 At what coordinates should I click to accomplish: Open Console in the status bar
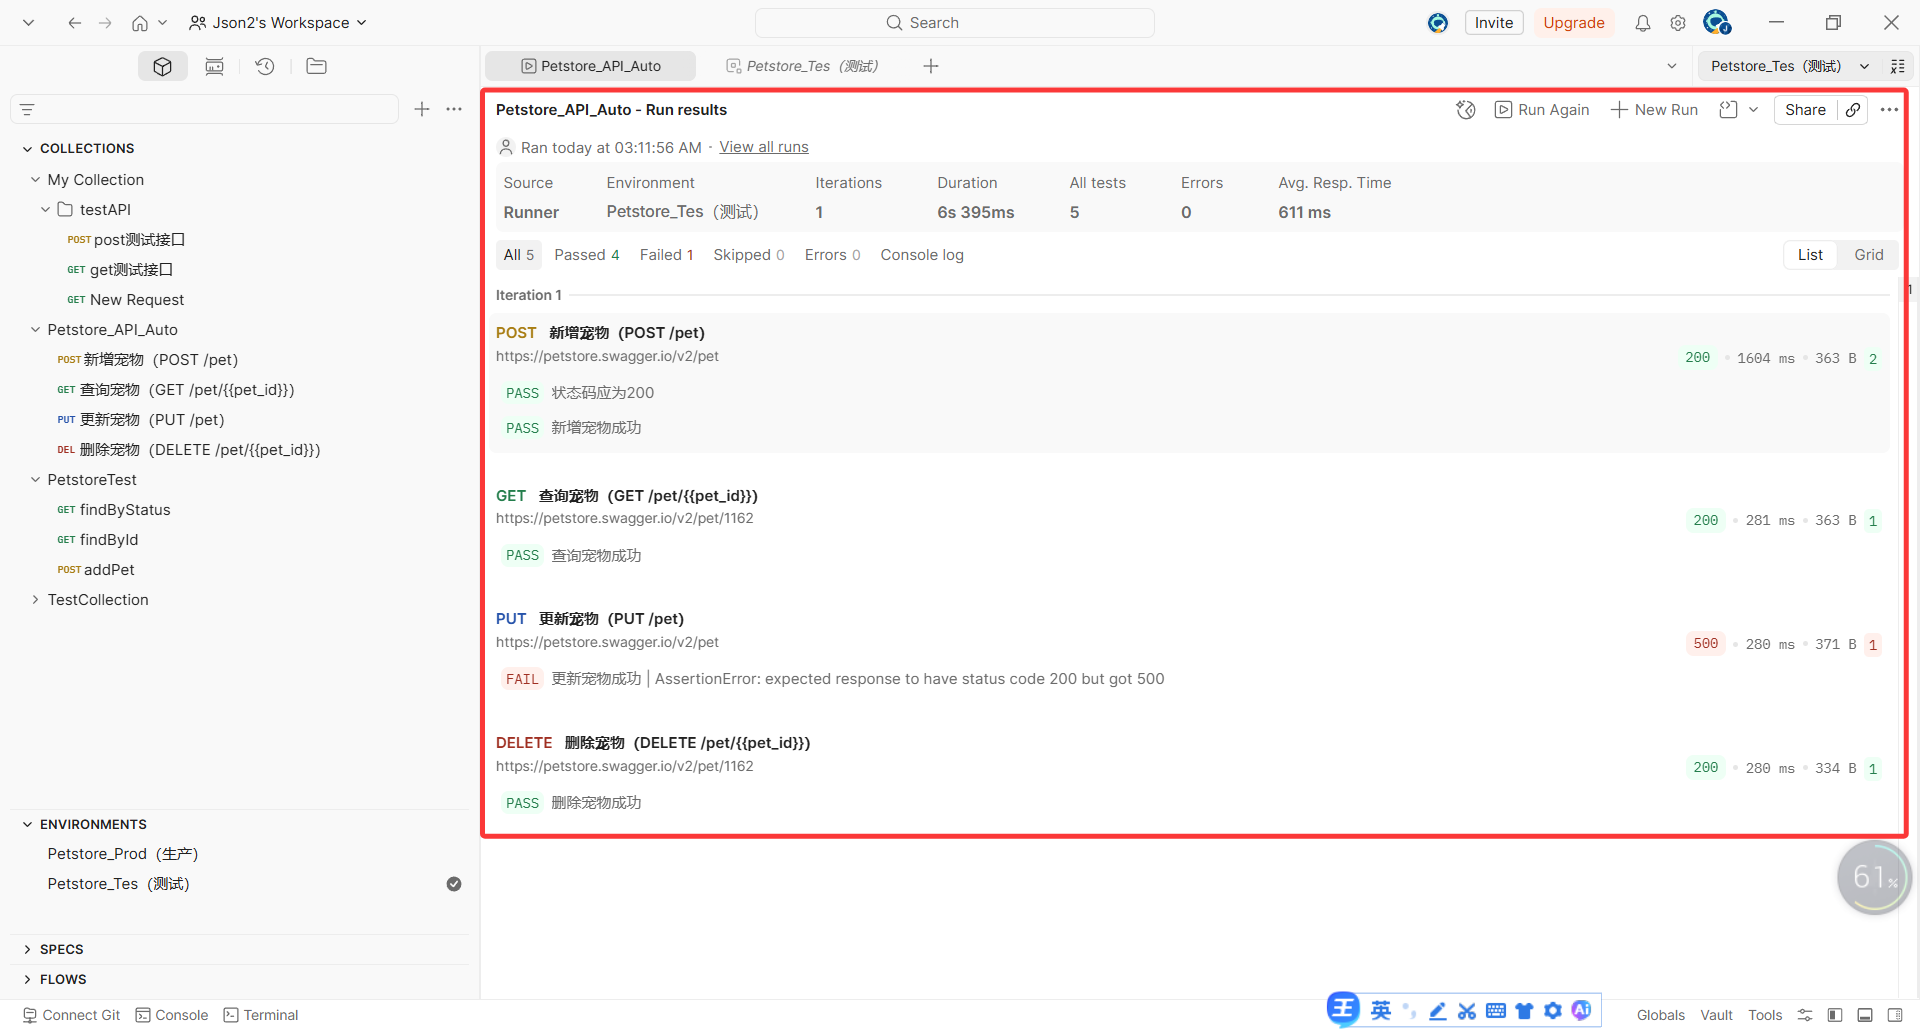click(172, 1015)
